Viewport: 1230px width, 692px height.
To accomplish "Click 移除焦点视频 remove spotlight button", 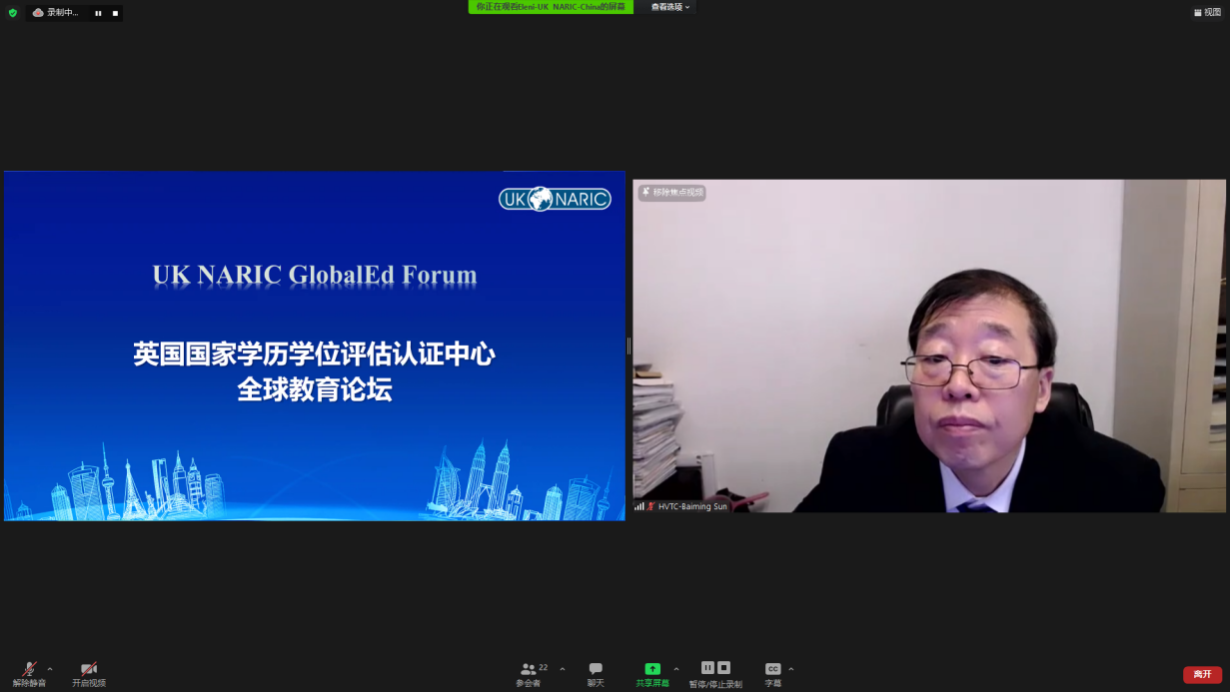I will tap(672, 192).
